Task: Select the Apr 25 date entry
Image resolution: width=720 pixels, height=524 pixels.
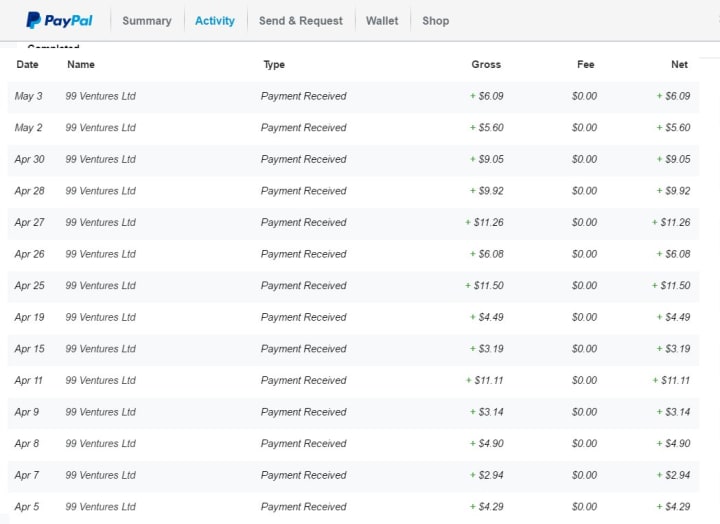Action: [x=29, y=286]
